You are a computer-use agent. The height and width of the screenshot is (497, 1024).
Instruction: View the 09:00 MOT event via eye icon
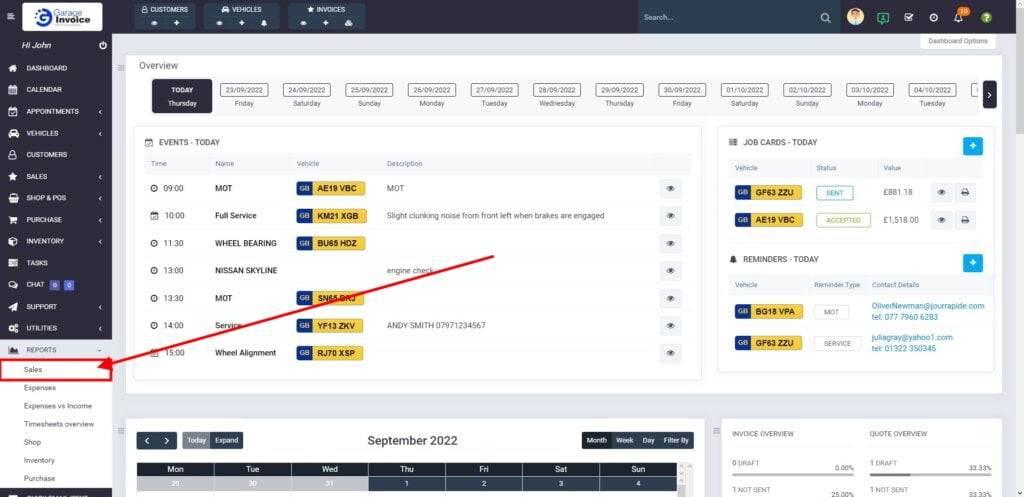(x=670, y=188)
